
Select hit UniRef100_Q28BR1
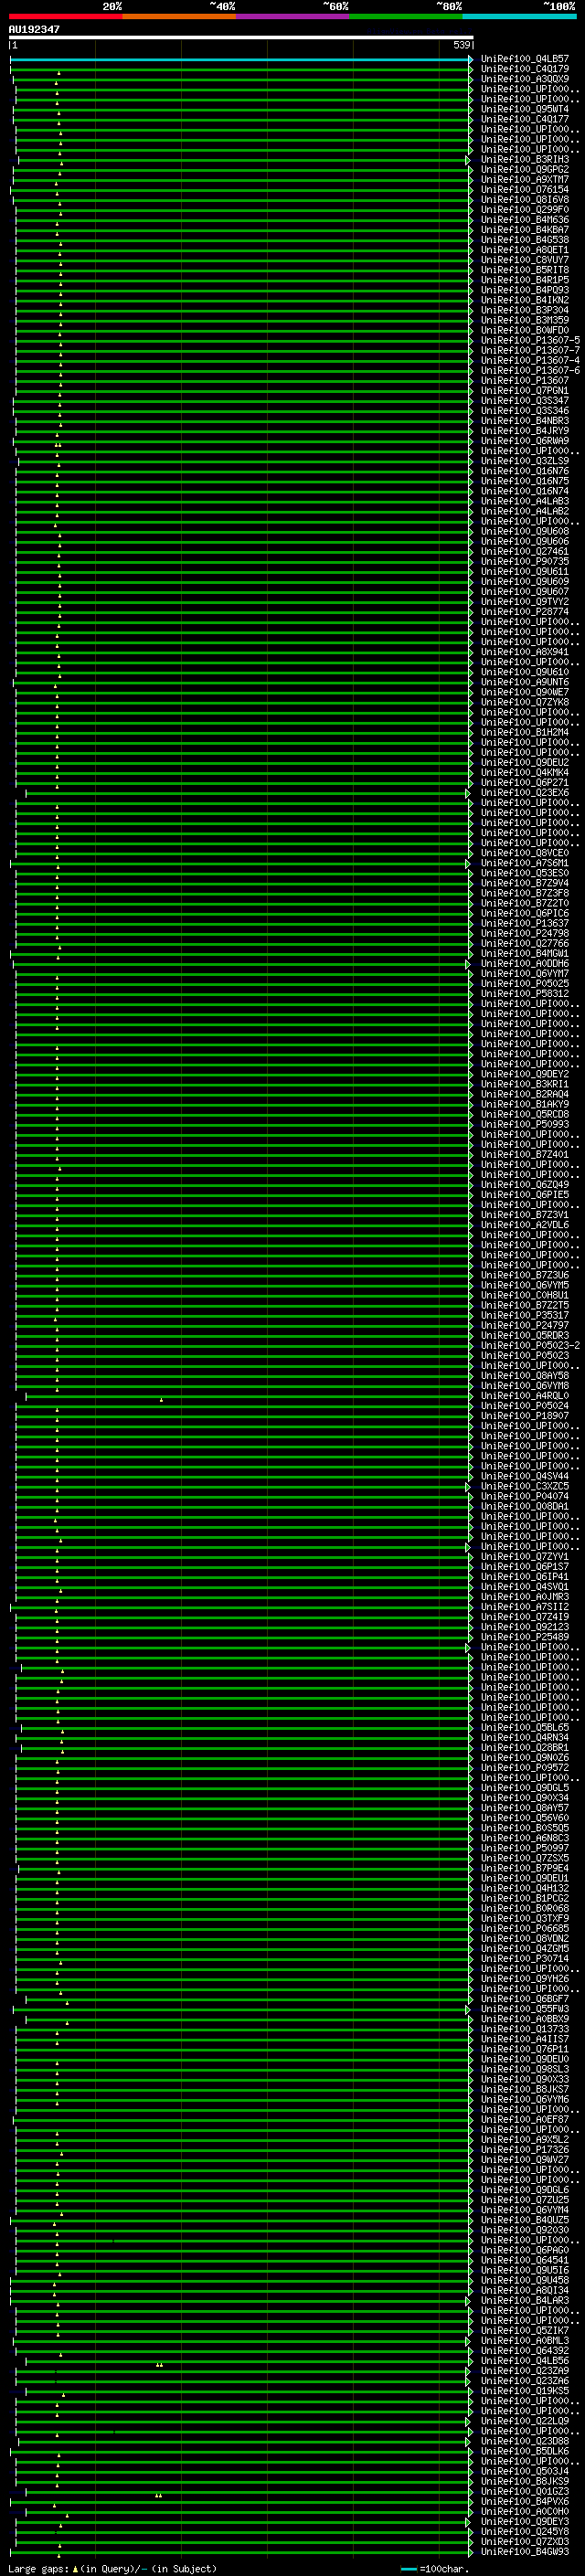click(525, 1748)
